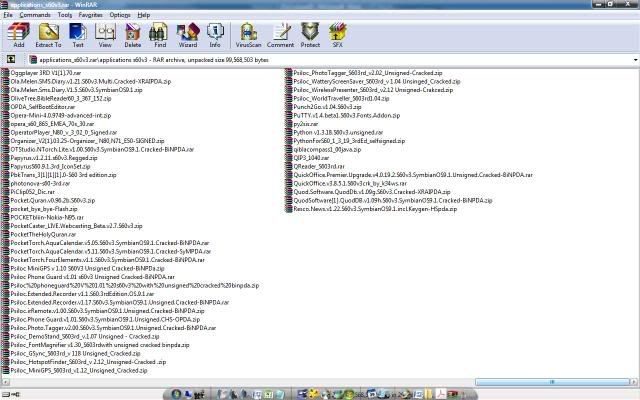Open the Help menu
640x400 pixels.
pos(144,15)
